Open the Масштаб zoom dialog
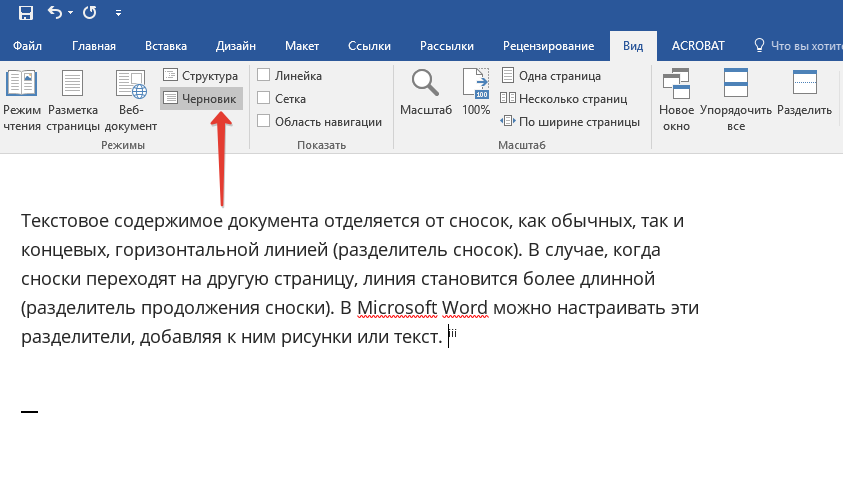 click(x=426, y=92)
